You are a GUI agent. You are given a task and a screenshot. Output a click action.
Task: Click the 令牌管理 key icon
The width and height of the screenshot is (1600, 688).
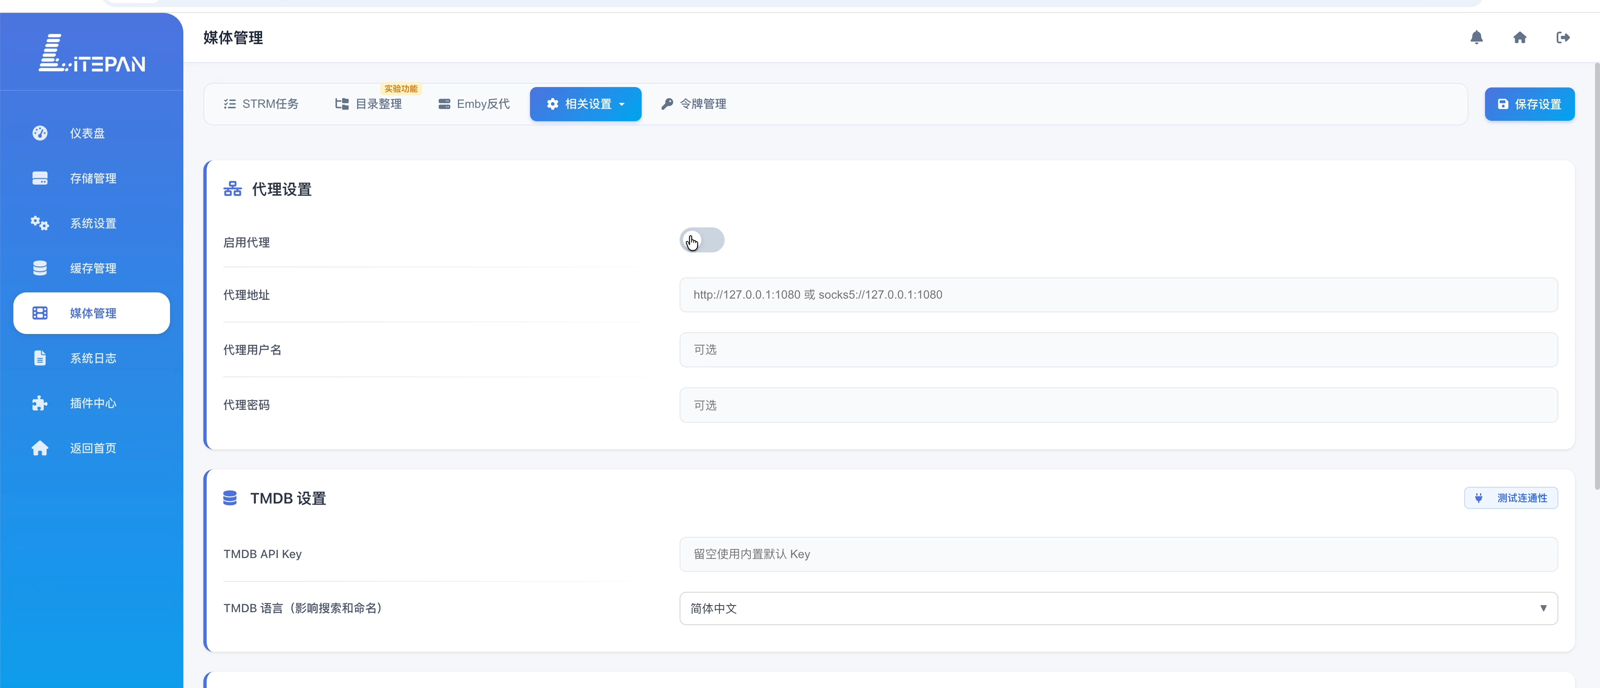pyautogui.click(x=667, y=104)
